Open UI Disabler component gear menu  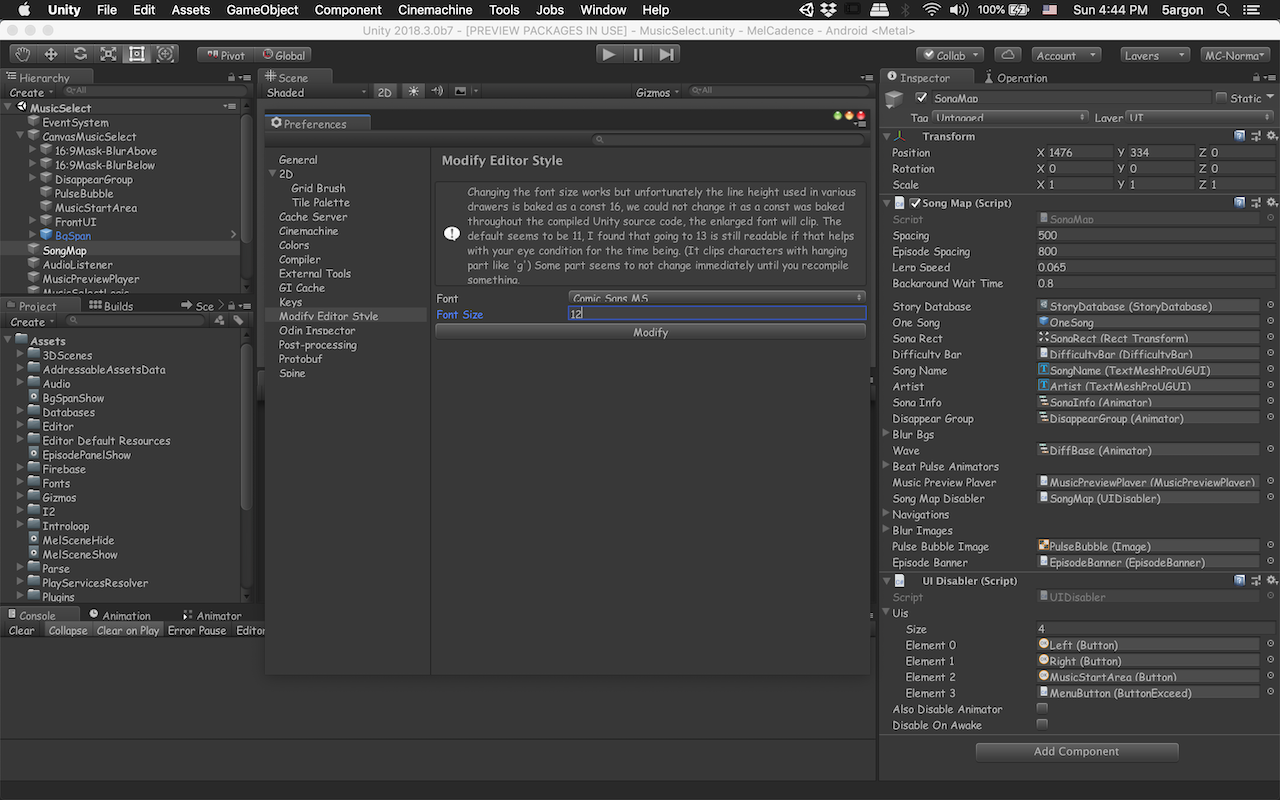[1271, 580]
